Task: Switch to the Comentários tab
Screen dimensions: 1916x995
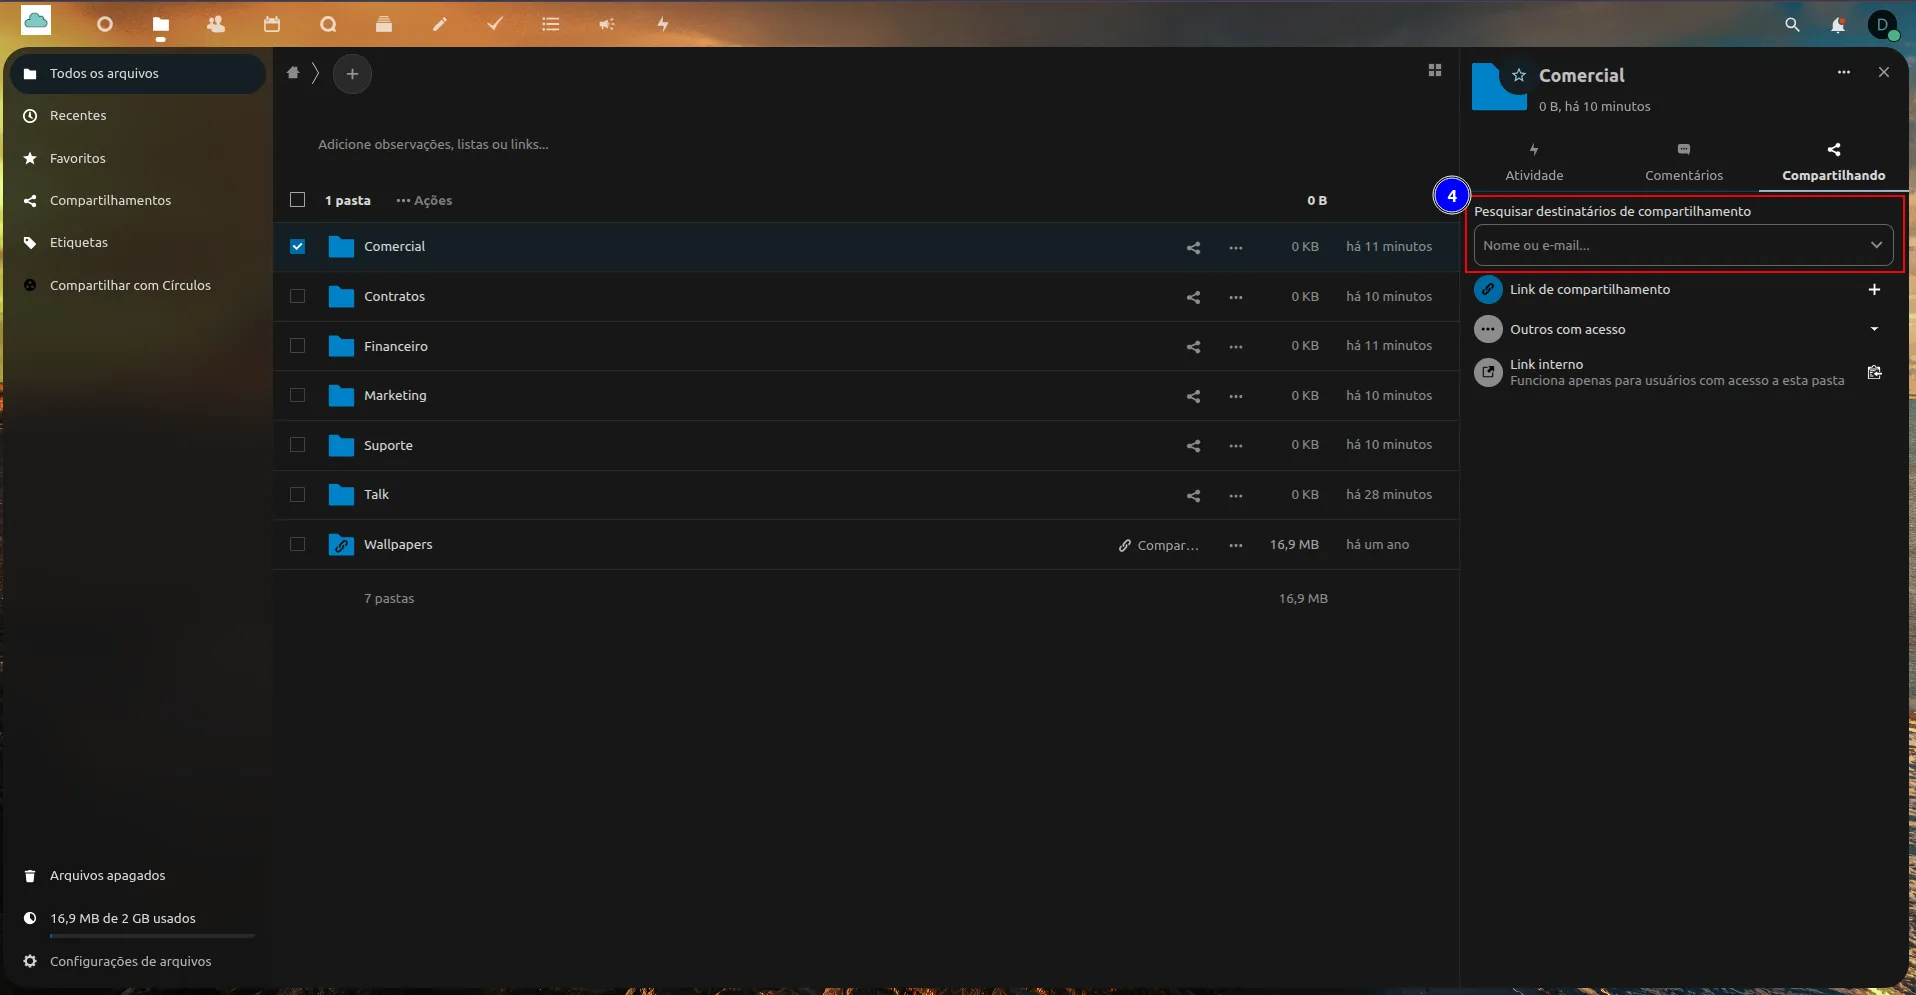Action: (1684, 163)
